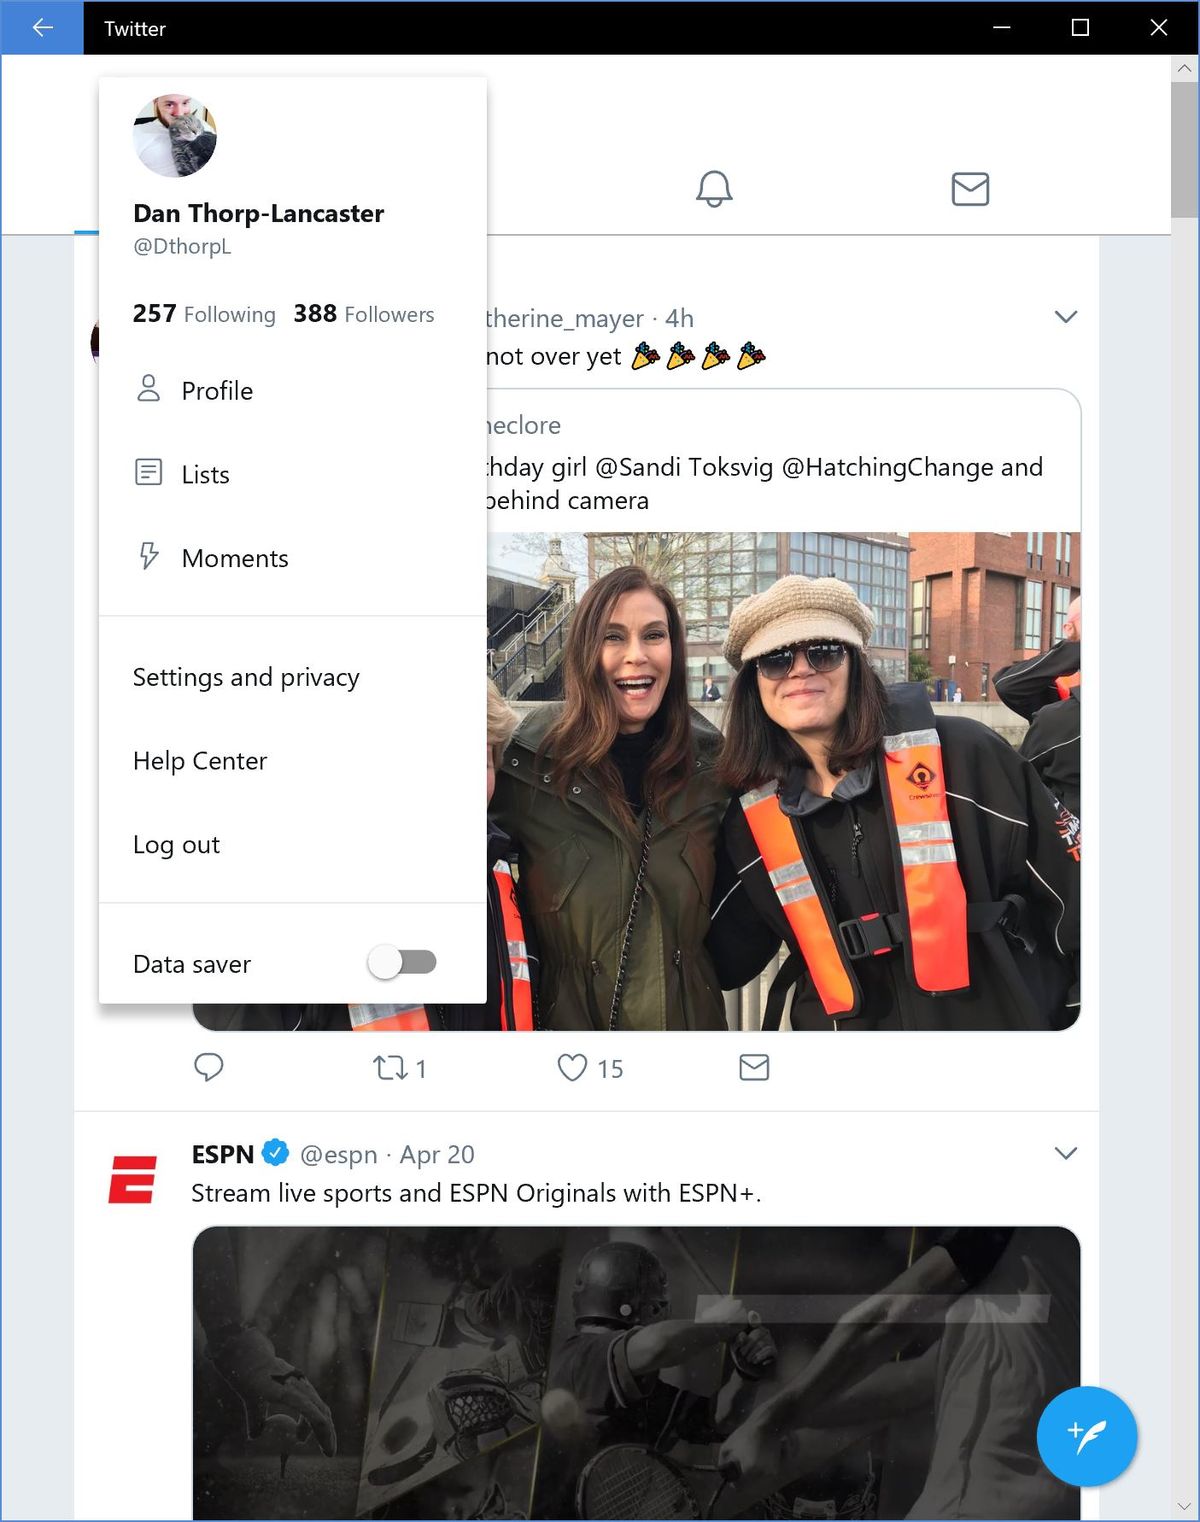Click the compose new tweet button
Screen dimensions: 1200x1522
1087,1436
